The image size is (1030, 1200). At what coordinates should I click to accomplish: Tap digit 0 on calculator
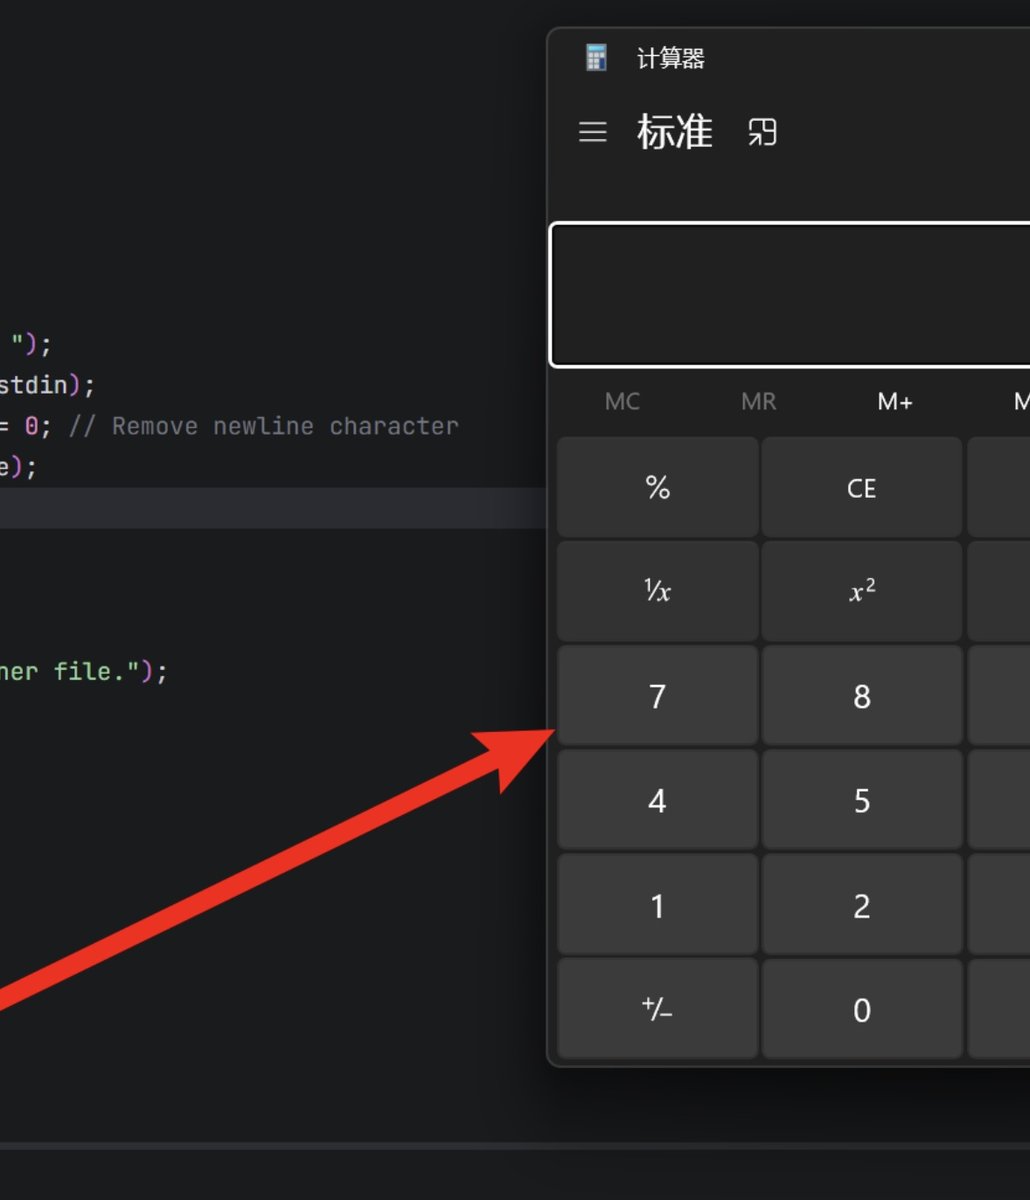(x=862, y=1010)
